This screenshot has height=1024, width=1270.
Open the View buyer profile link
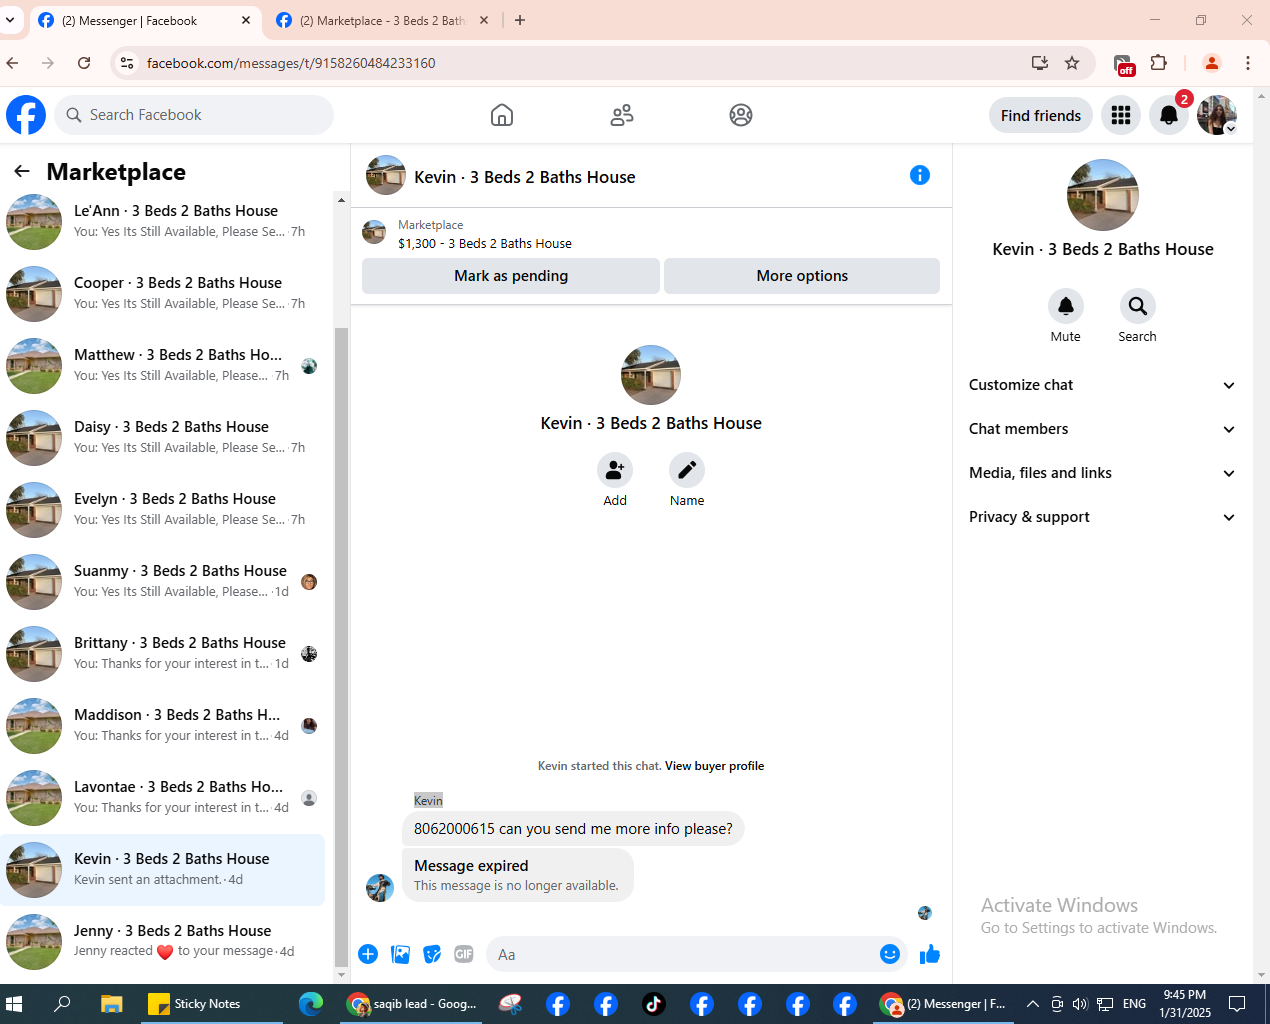pyautogui.click(x=714, y=766)
